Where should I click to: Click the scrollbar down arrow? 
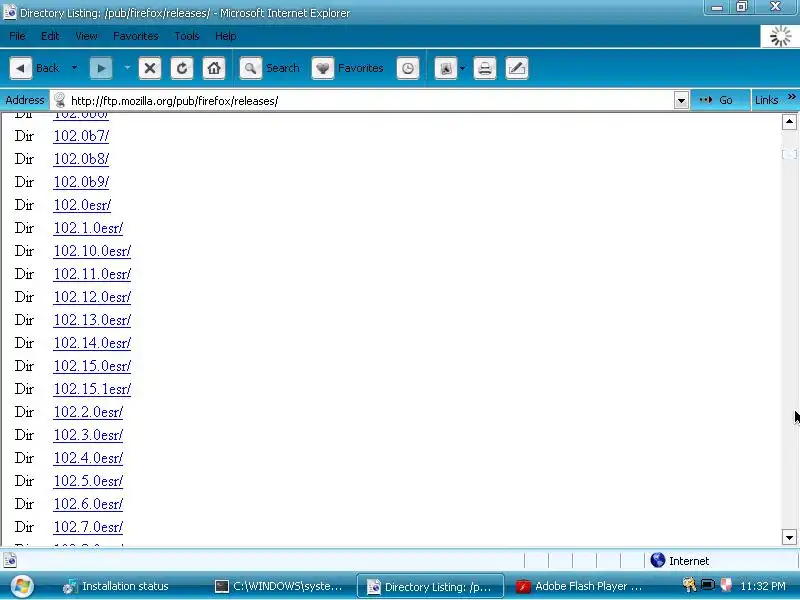pos(789,537)
